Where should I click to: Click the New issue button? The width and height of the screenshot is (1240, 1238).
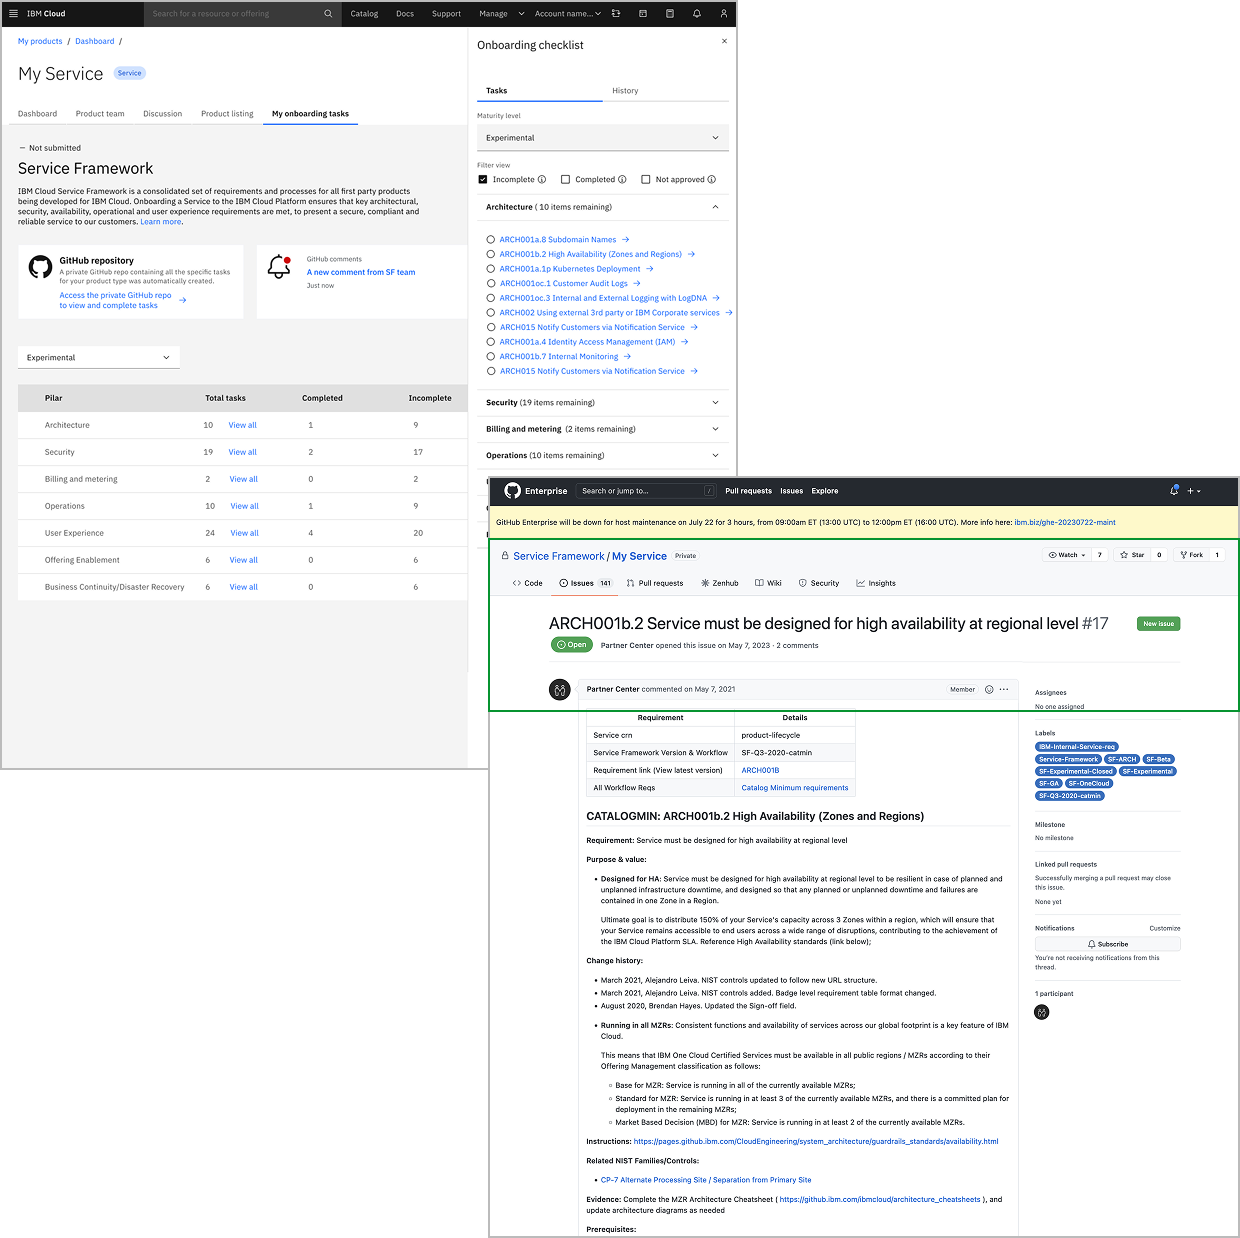[1157, 623]
